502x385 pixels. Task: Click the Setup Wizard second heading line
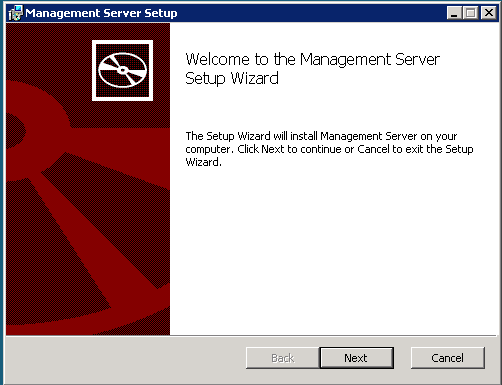point(232,79)
